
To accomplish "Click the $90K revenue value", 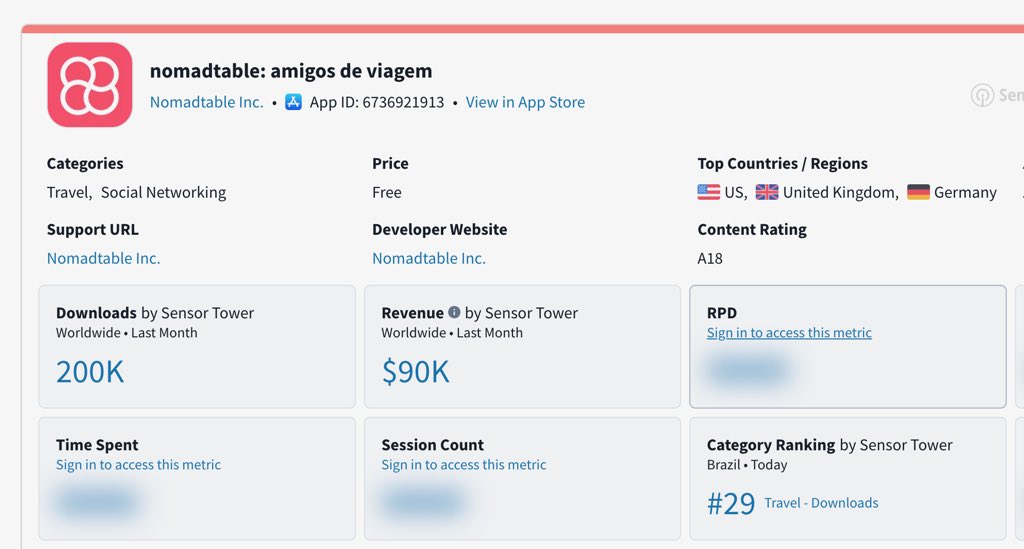I will 415,372.
